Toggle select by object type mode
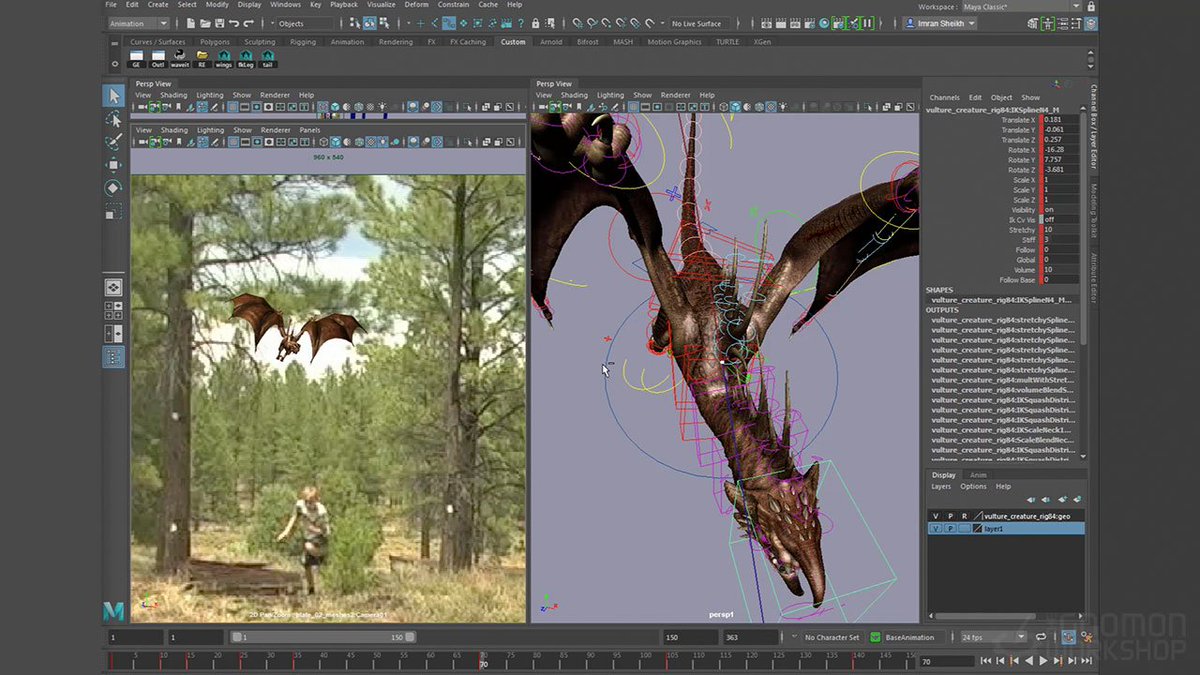Screen dimensions: 1200x675 371,23
